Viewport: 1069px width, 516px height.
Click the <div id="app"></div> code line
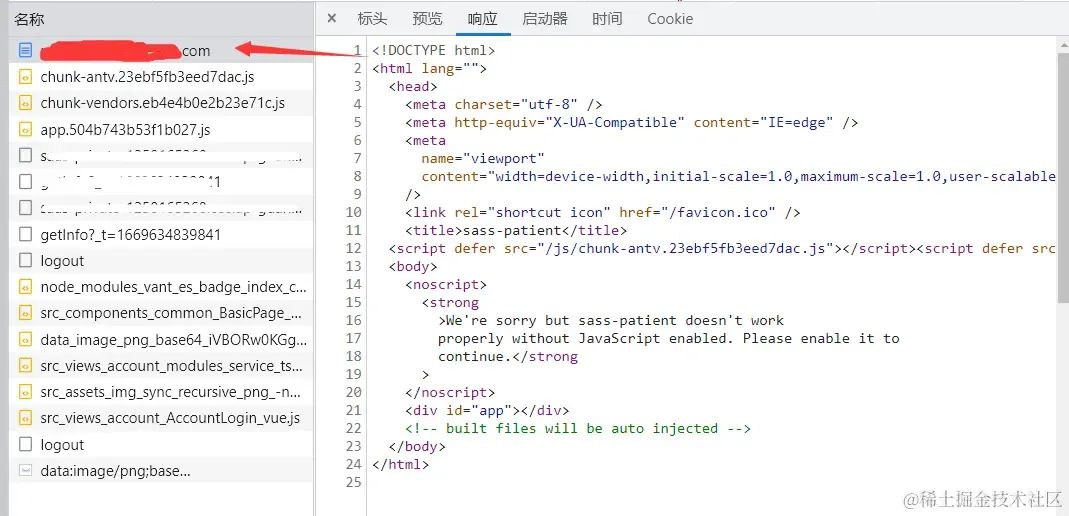[x=487, y=410]
